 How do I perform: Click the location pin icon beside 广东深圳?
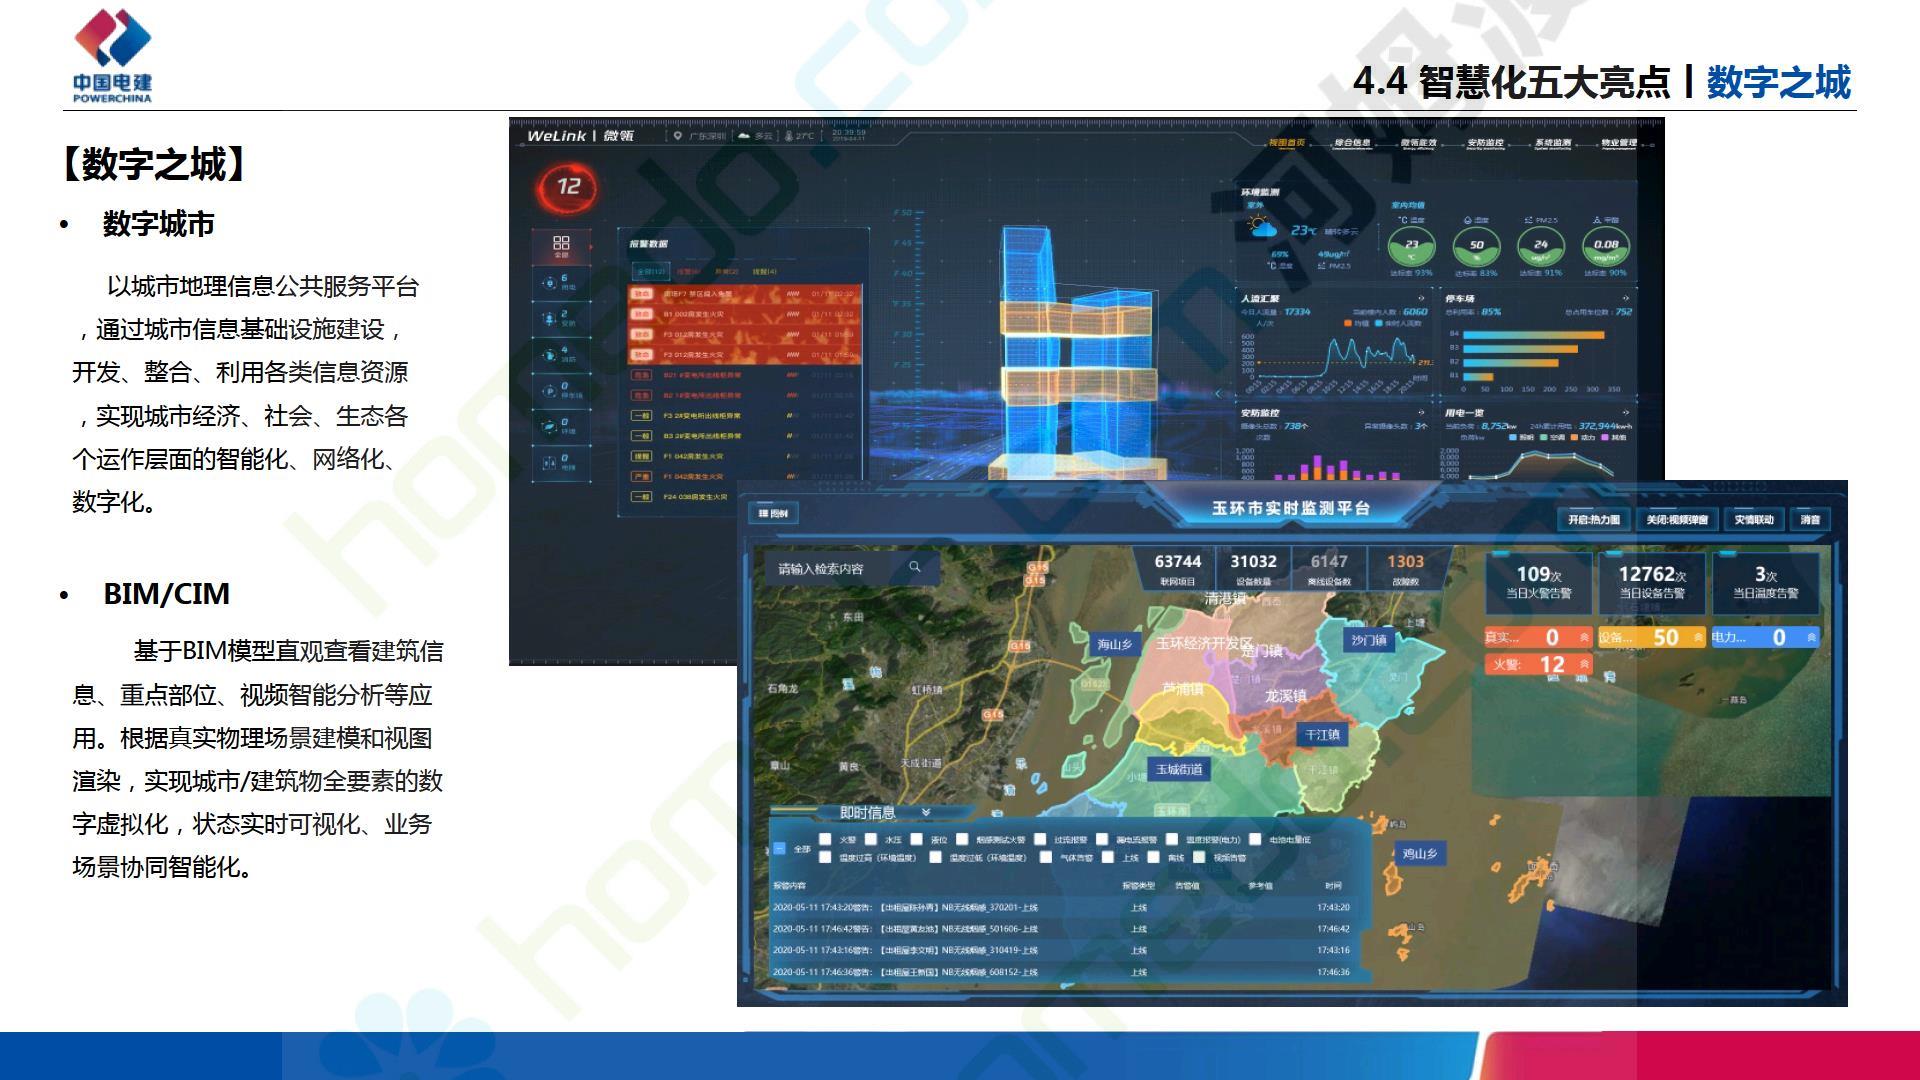(x=677, y=136)
